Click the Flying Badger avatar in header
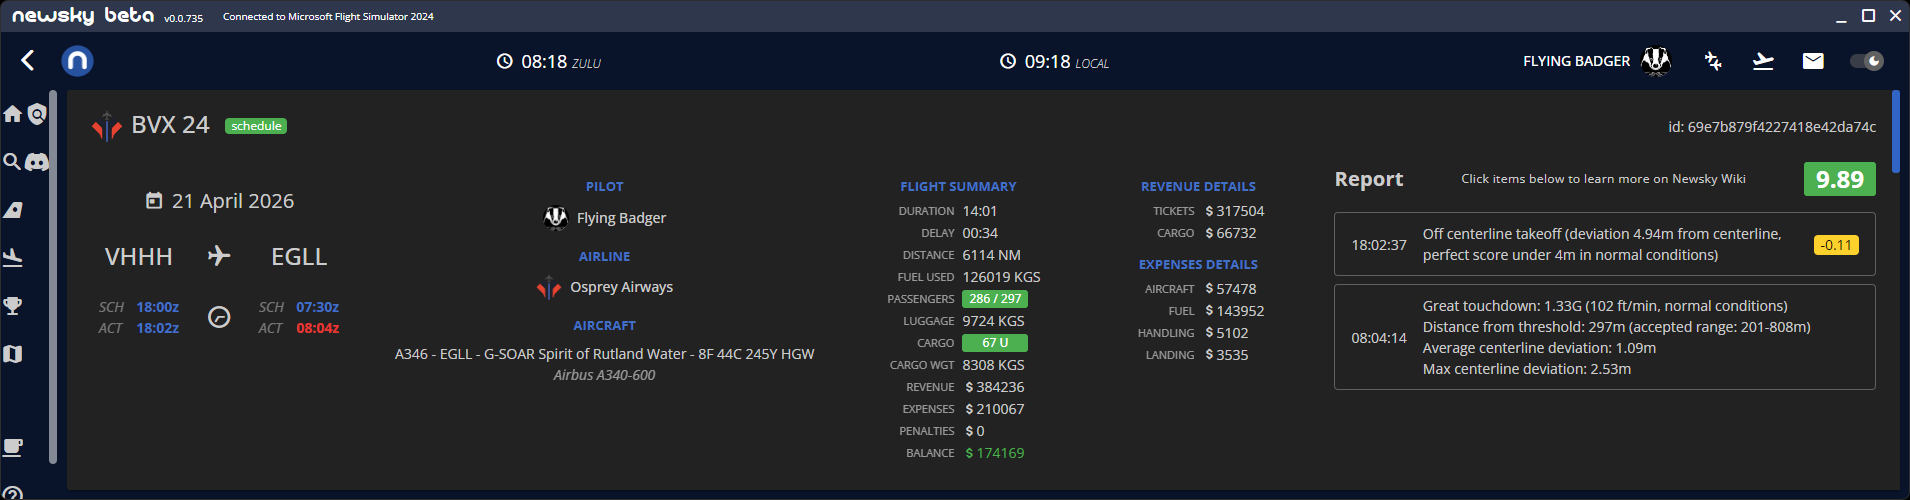This screenshot has height=500, width=1910. click(x=1656, y=61)
